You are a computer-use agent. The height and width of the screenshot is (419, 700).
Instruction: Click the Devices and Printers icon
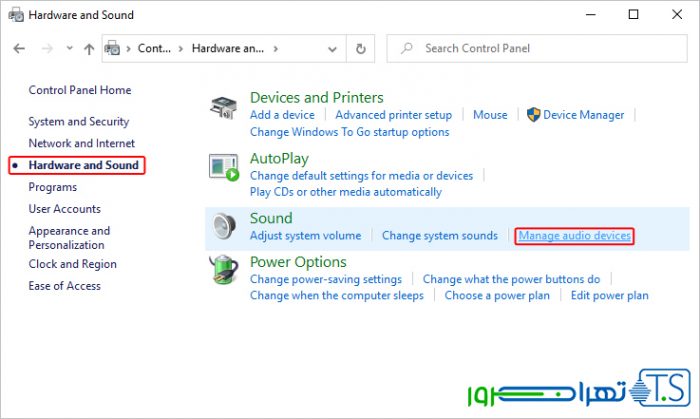(x=223, y=107)
